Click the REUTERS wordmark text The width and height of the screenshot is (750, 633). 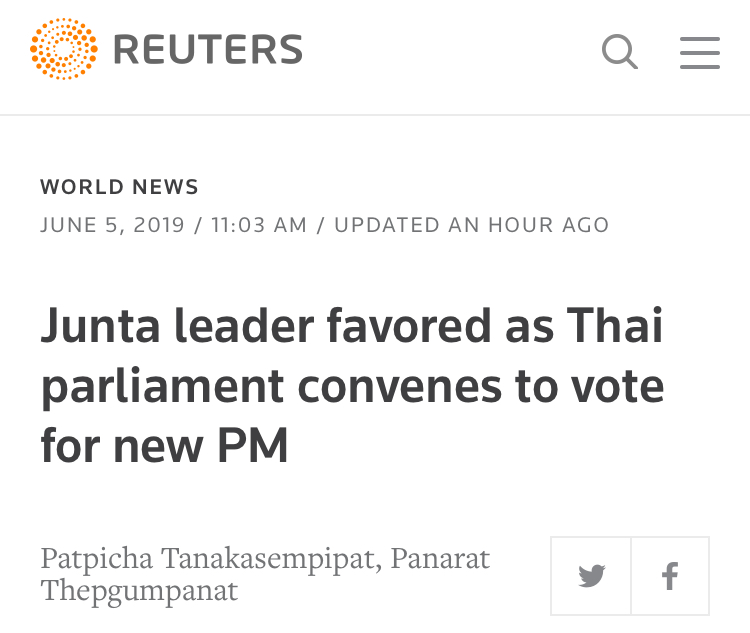(207, 50)
